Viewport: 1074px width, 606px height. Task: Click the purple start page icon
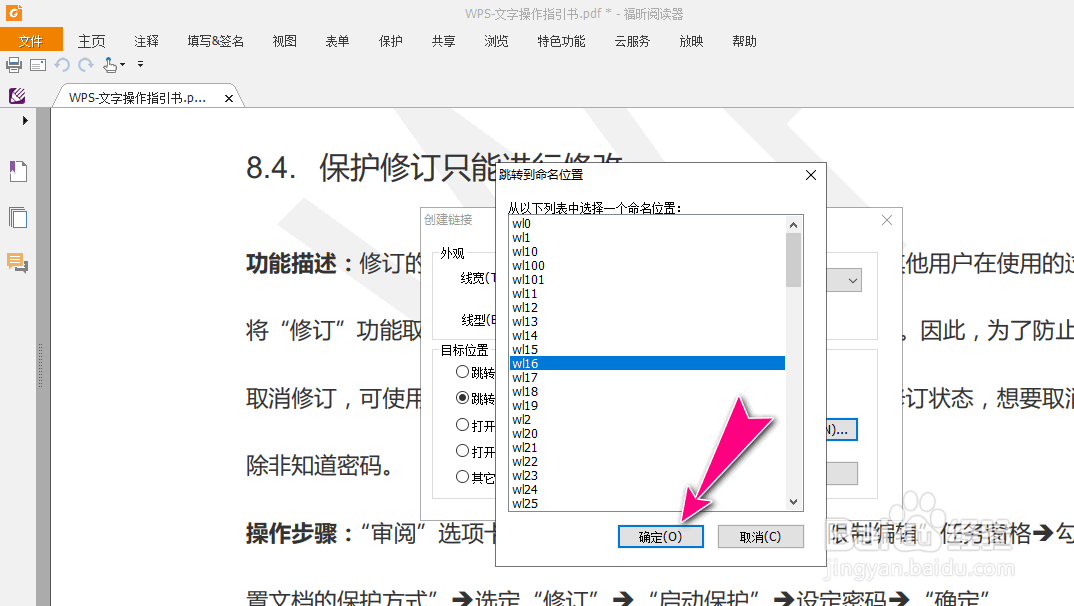tap(17, 96)
